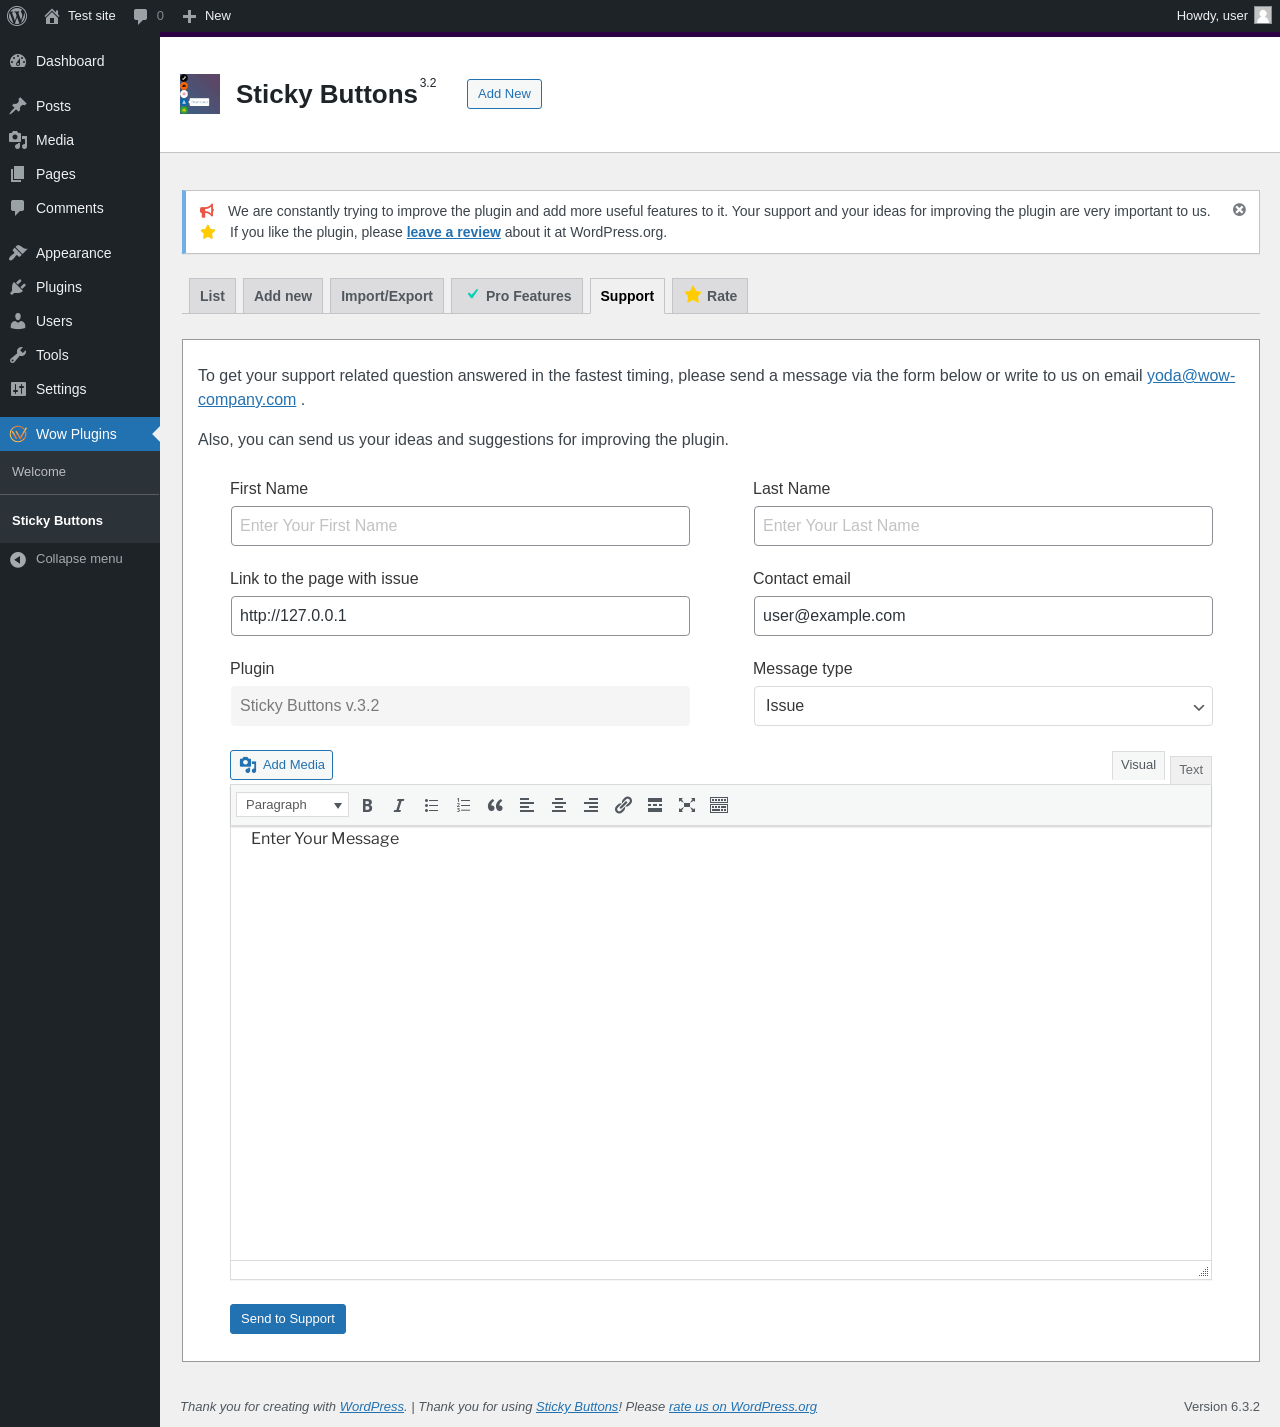Switch editor to Text mode
Viewport: 1280px width, 1427px height.
[x=1191, y=770]
